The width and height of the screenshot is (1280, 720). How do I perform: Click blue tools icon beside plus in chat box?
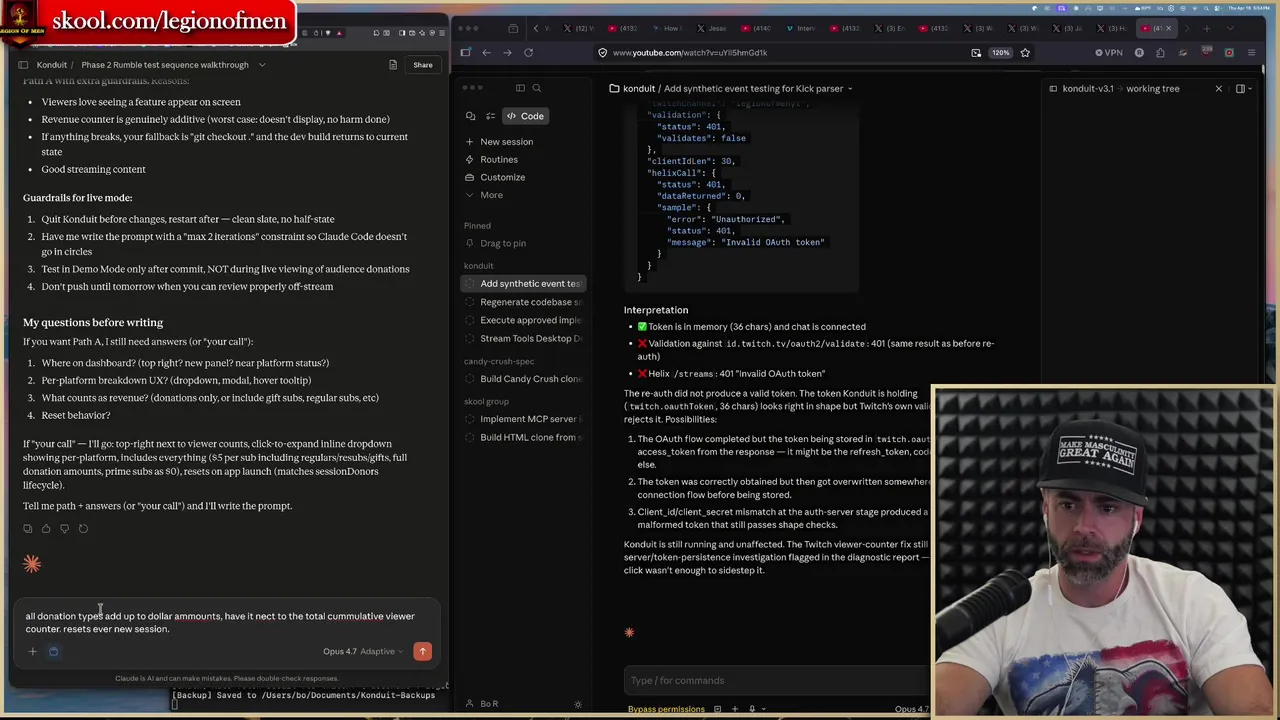point(53,652)
